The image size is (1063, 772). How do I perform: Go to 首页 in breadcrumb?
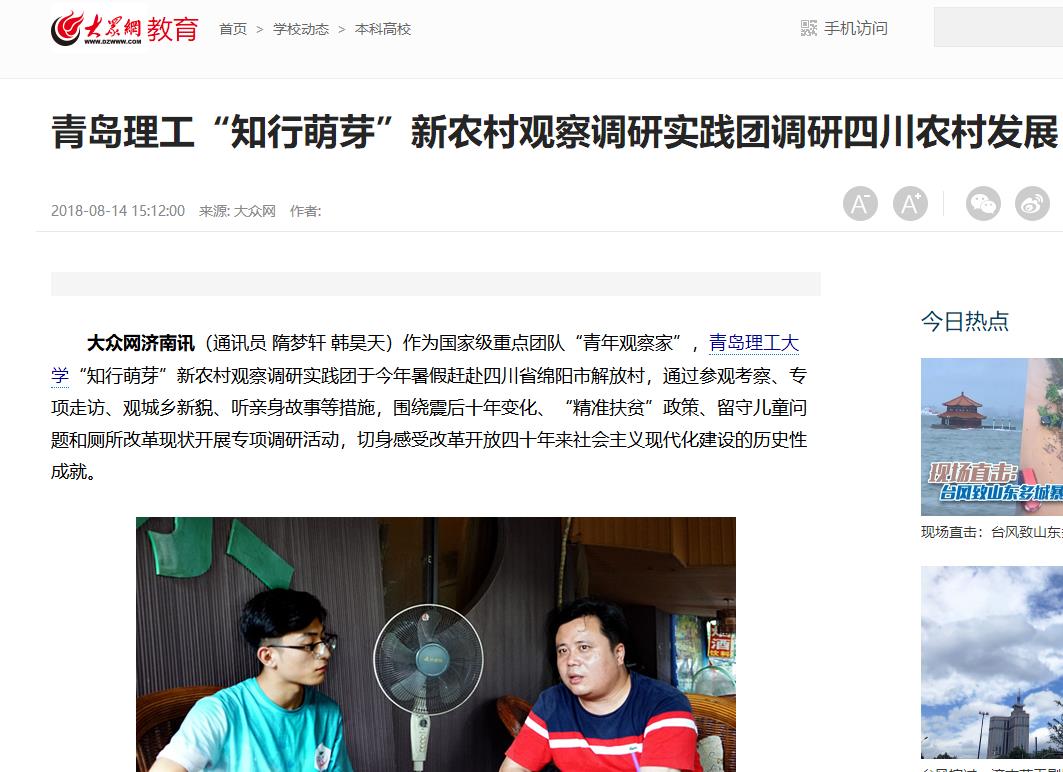click(x=233, y=29)
